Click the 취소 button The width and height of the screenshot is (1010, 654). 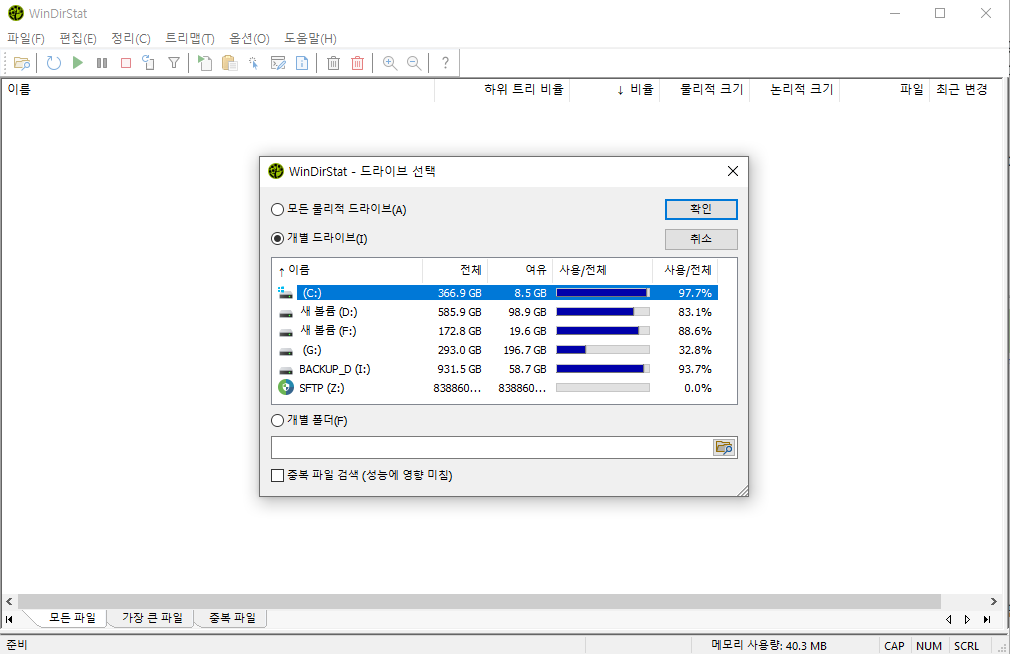coord(701,239)
